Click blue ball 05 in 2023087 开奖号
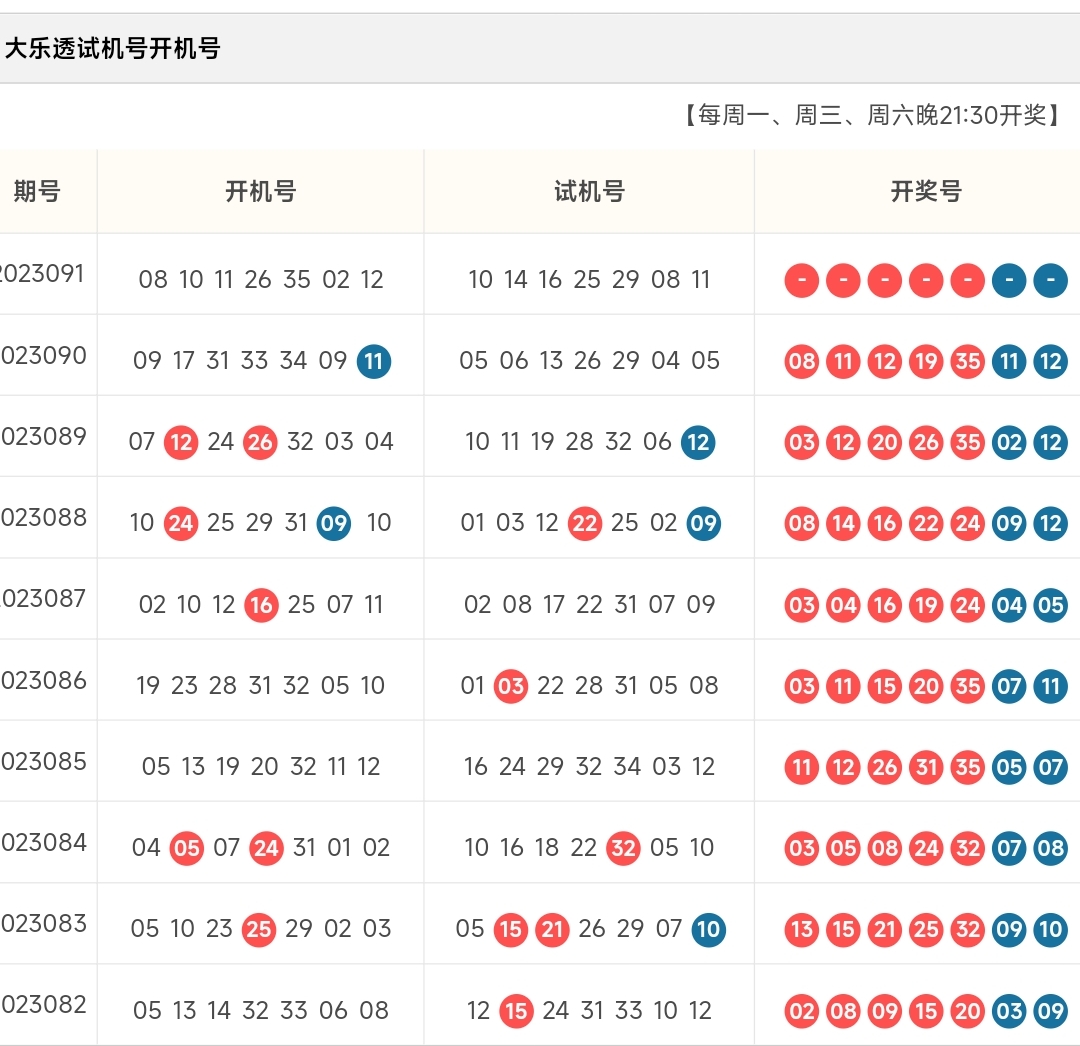This screenshot has height=1046, width=1080. 1050,605
